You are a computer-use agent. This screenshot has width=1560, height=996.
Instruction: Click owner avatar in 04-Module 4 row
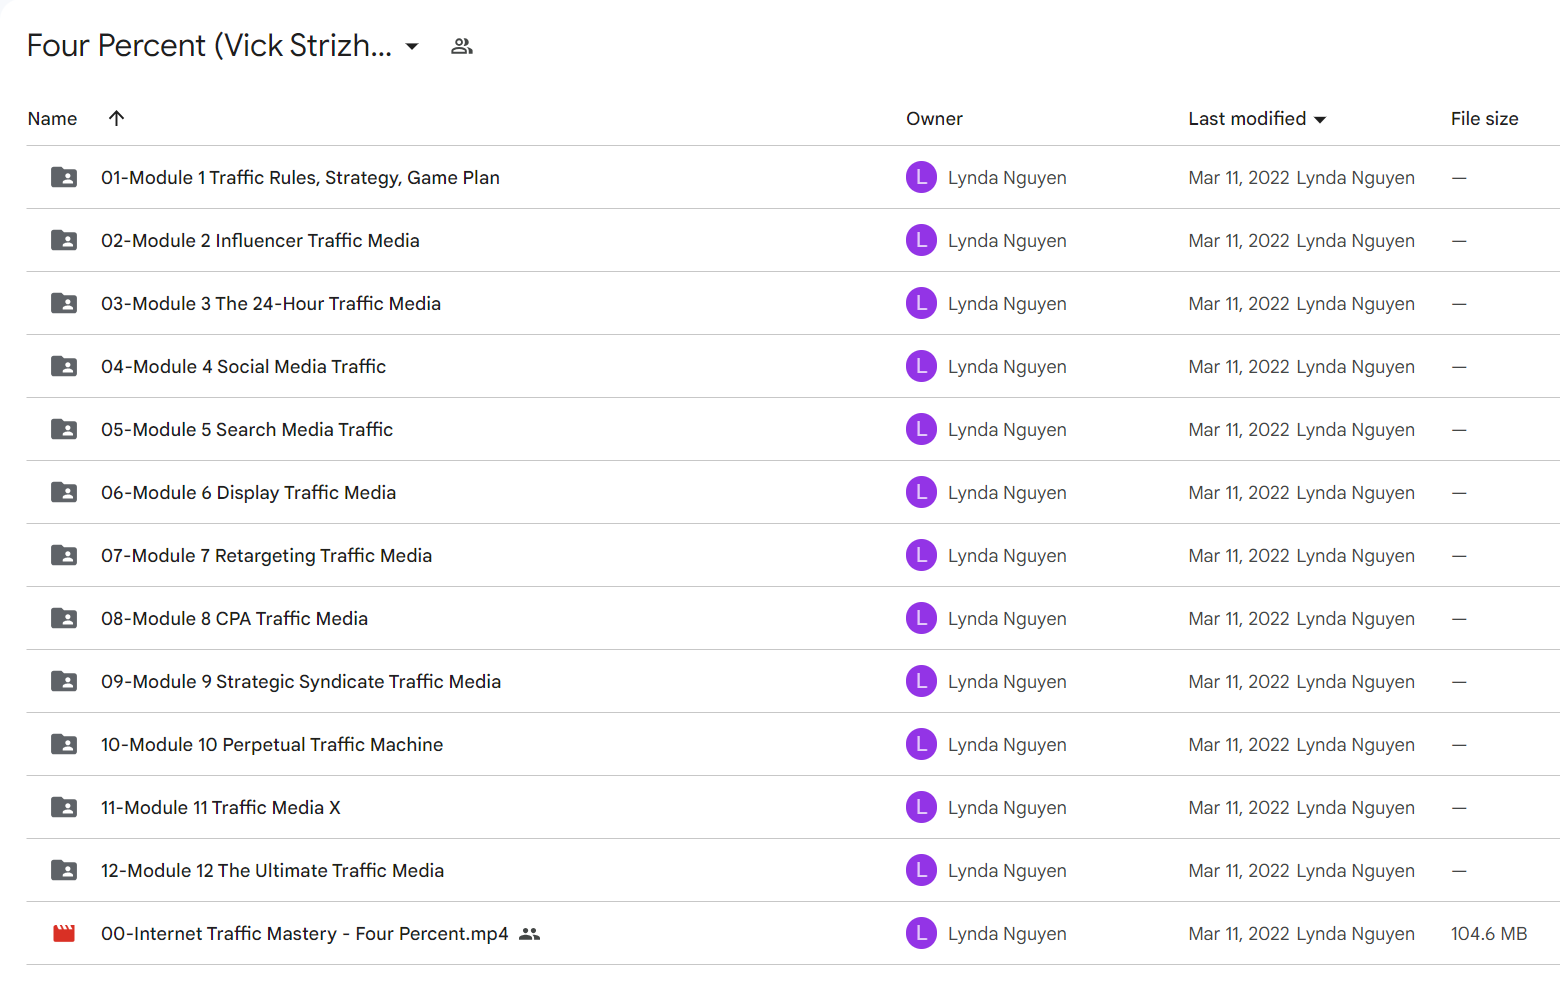coord(921,366)
